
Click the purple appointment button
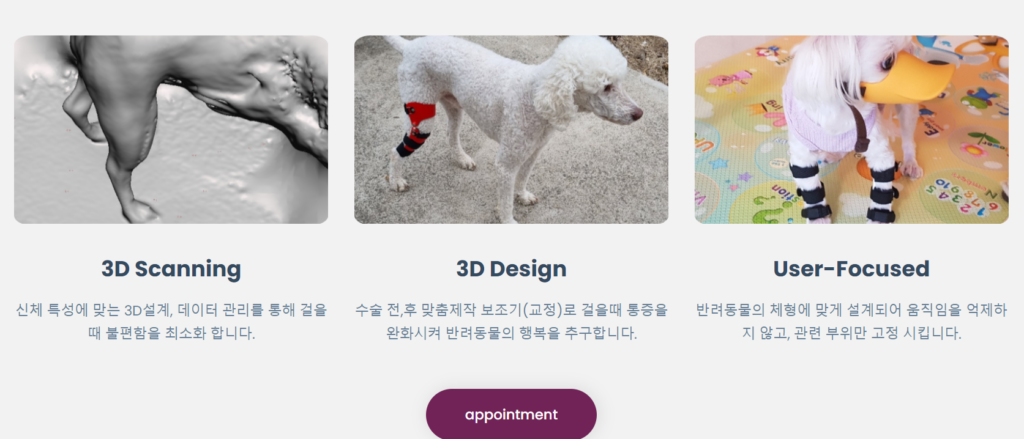511,414
